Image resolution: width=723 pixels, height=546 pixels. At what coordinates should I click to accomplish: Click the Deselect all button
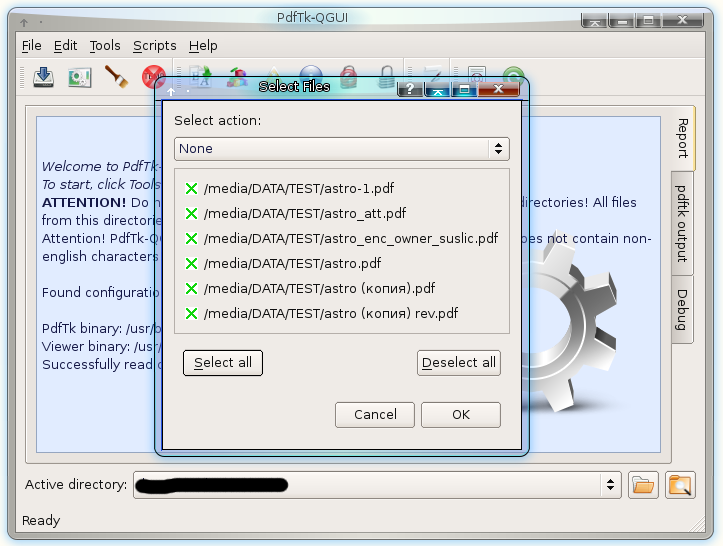[x=459, y=363]
